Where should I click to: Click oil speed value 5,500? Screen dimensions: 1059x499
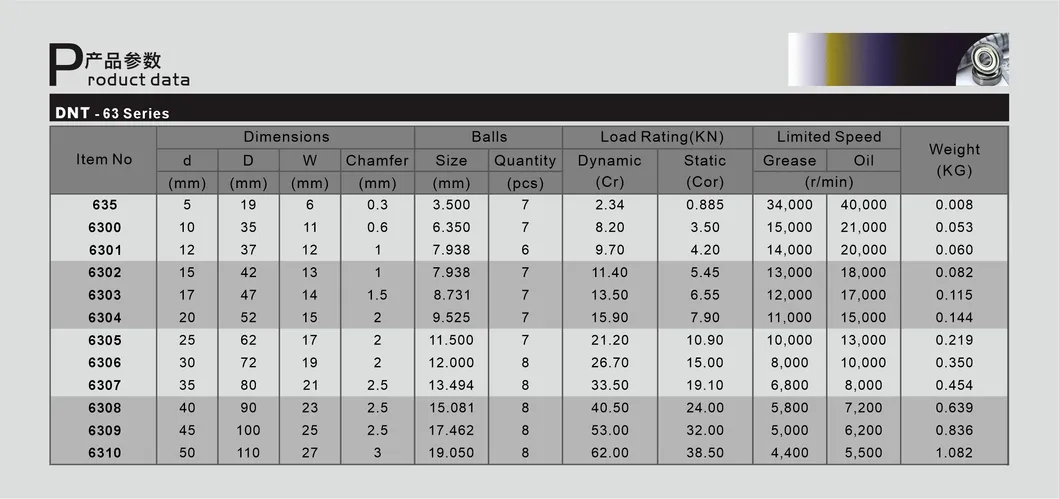(863, 453)
